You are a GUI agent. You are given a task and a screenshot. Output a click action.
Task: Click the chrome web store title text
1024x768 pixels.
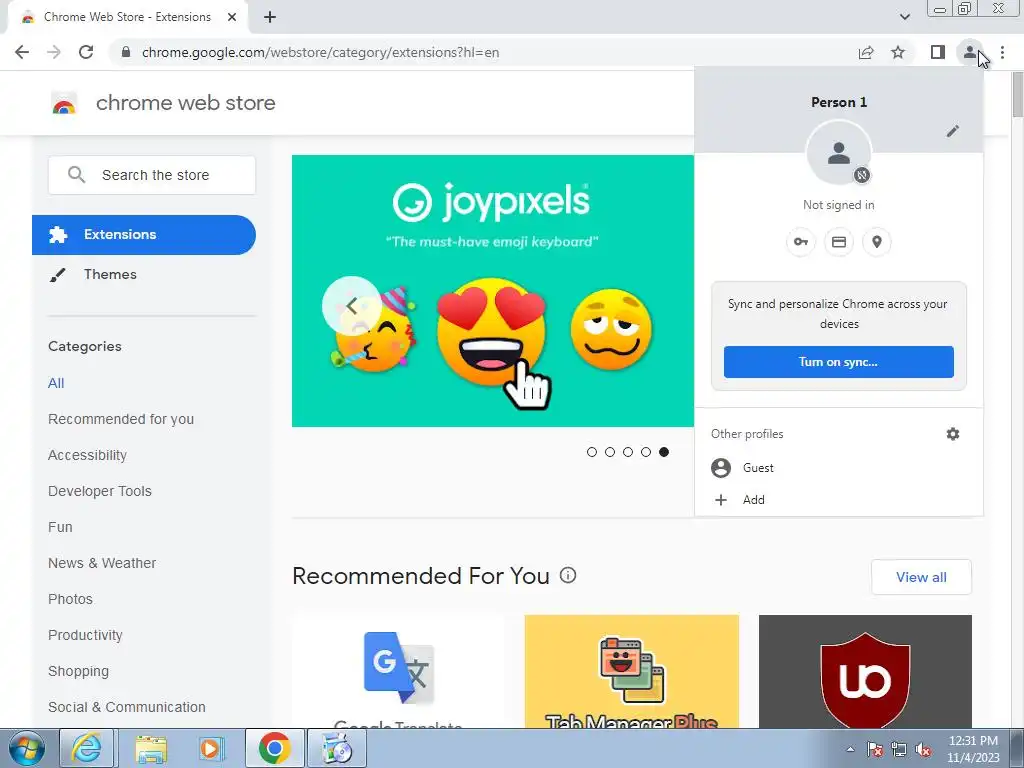(185, 103)
